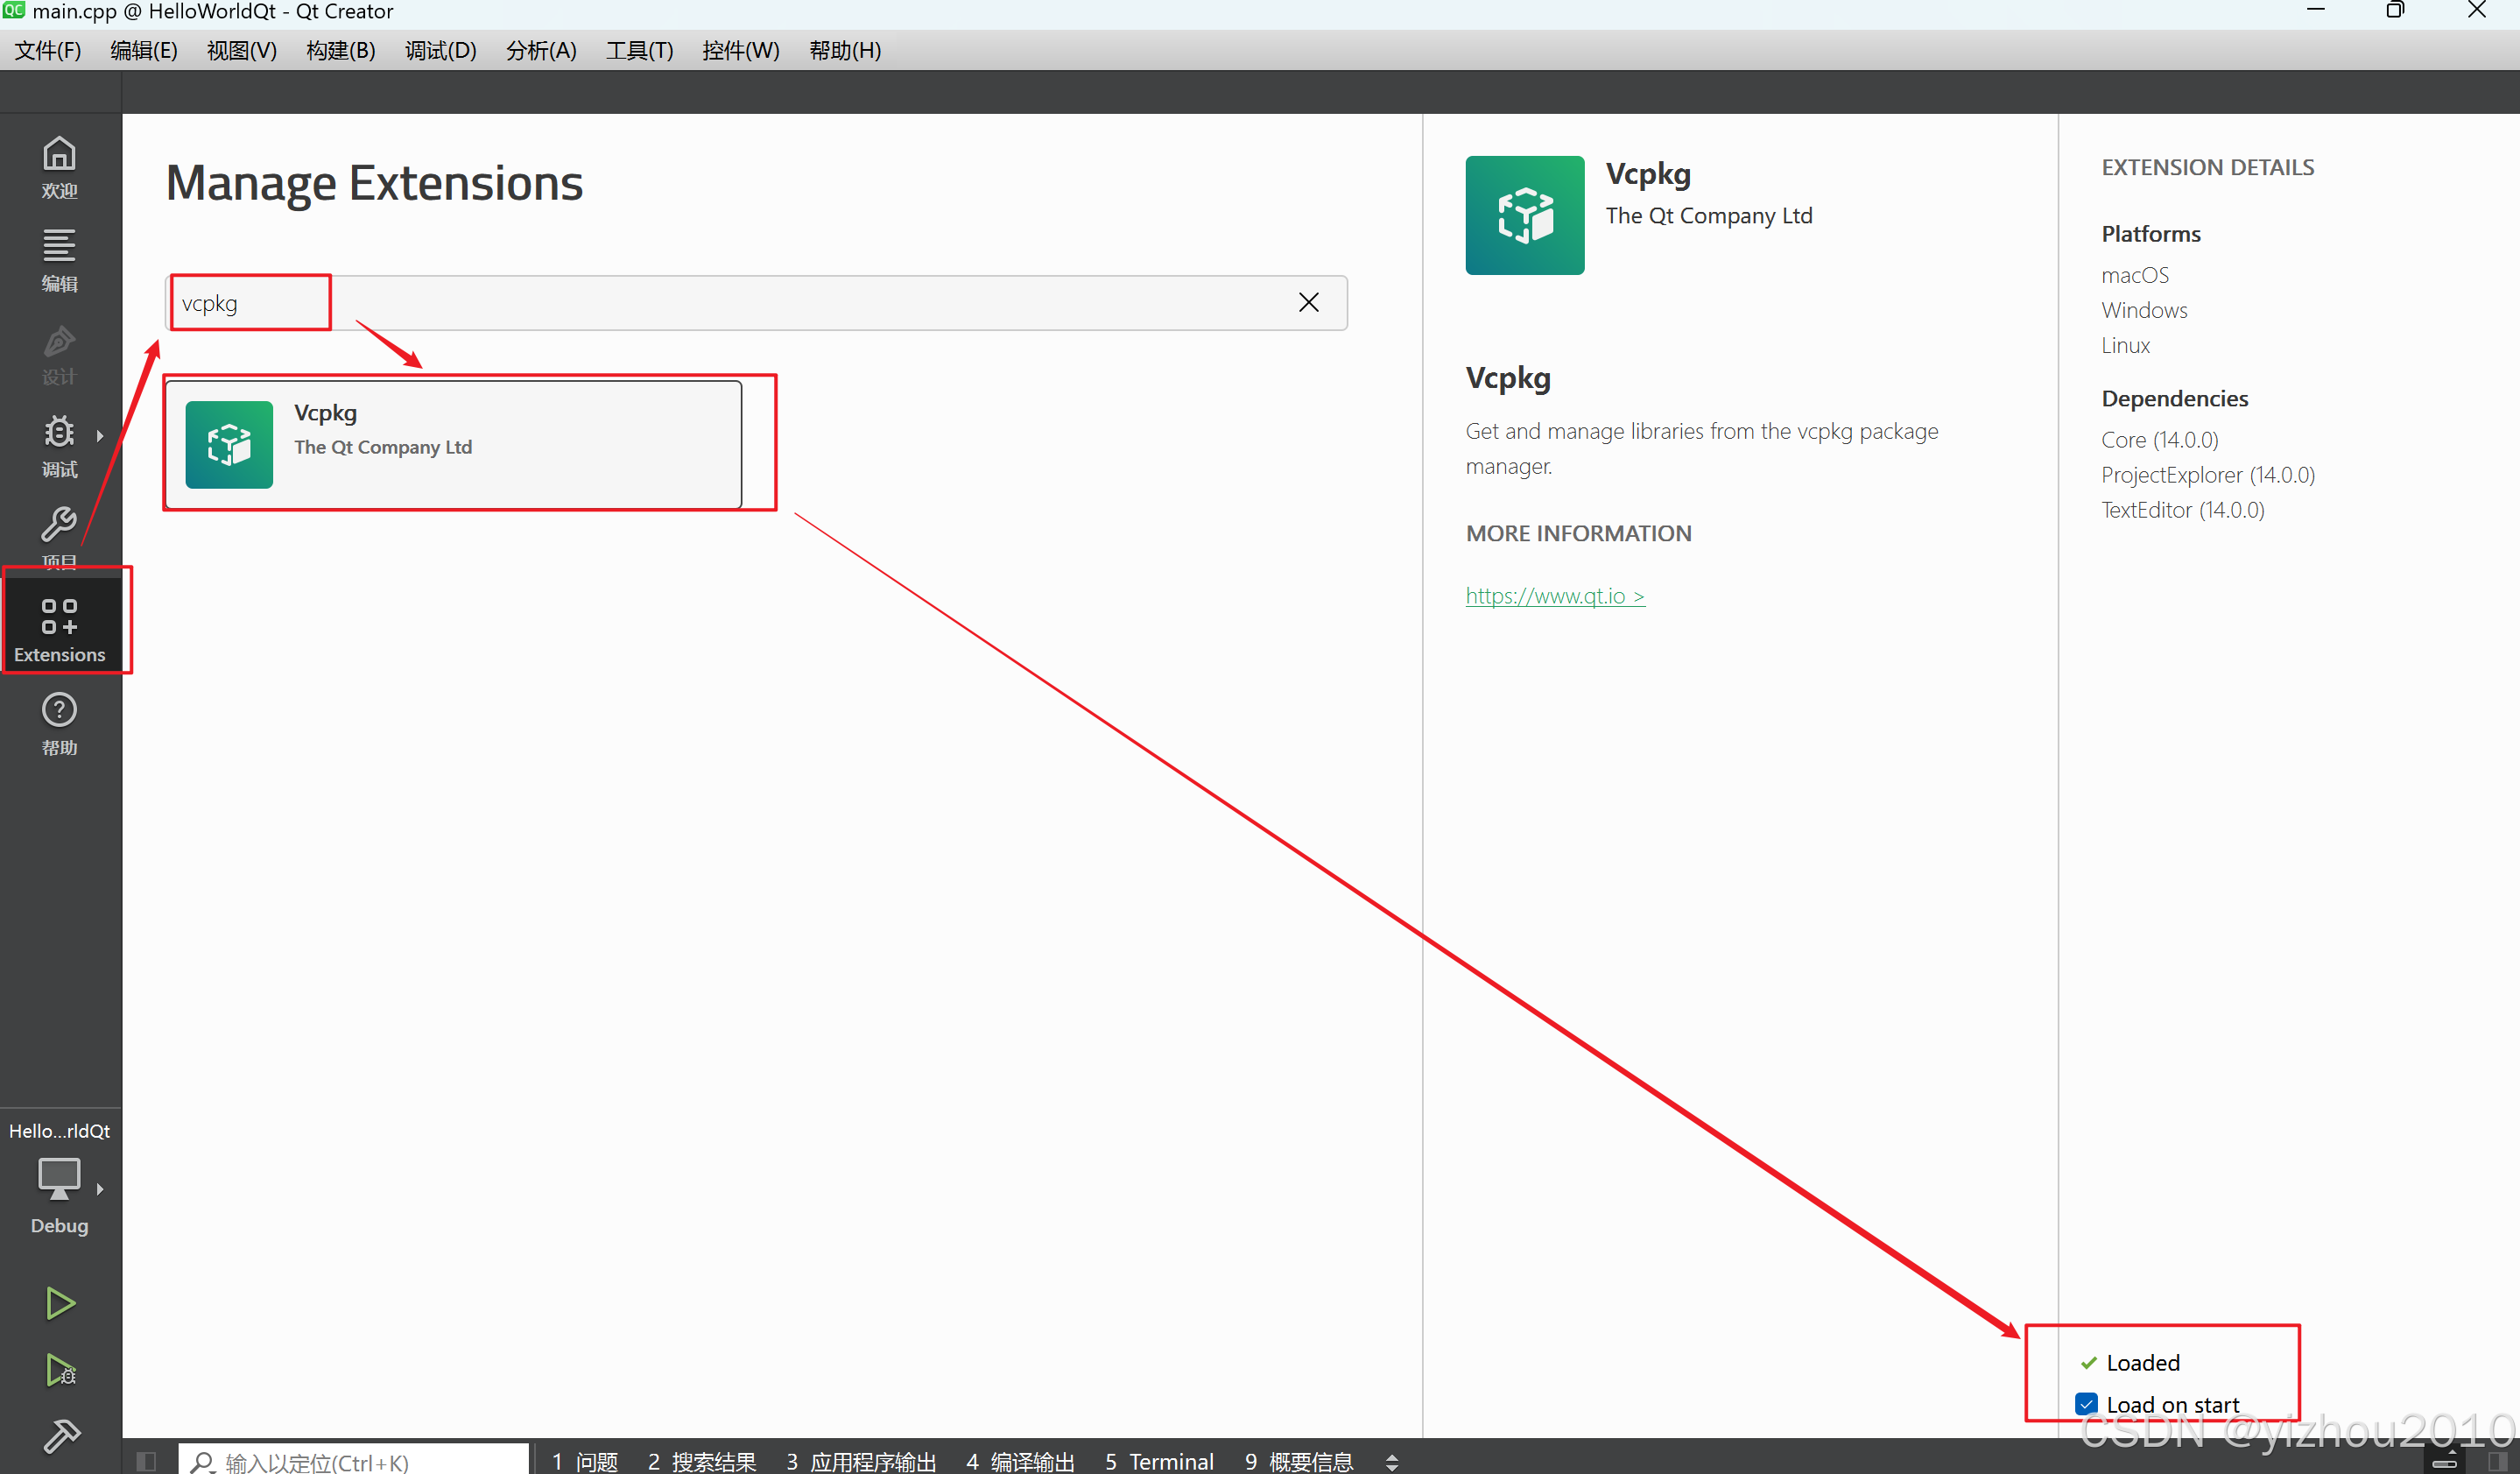Open the 9 概要信息 output pane
Image resolution: width=2520 pixels, height=1474 pixels.
tap(1298, 1462)
